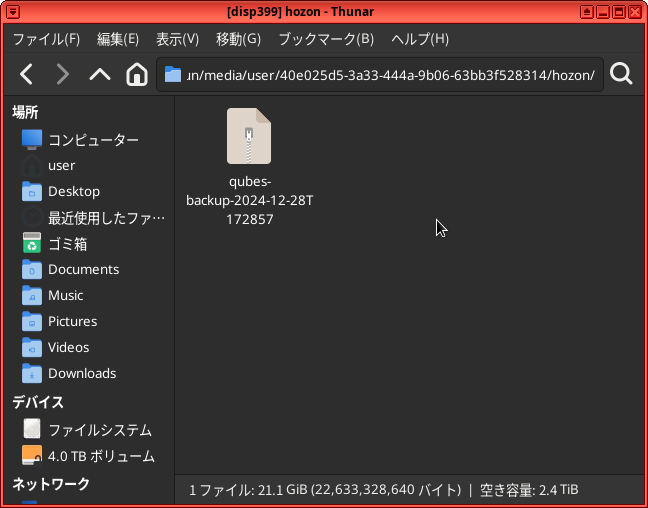This screenshot has width=648, height=508.
Task: Open the 移動(G) menu
Action: tap(238, 39)
